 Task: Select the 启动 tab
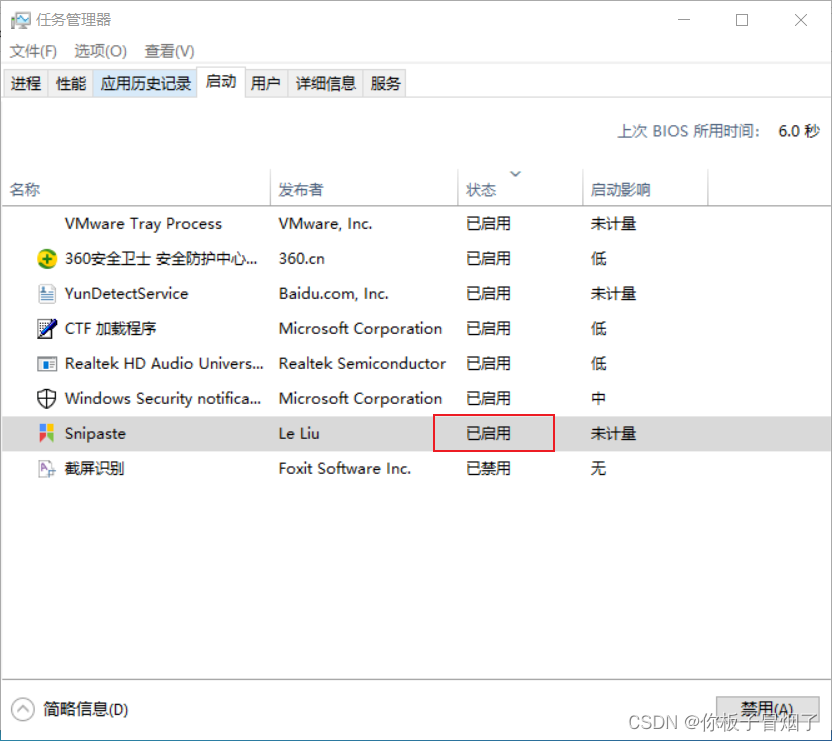point(221,82)
